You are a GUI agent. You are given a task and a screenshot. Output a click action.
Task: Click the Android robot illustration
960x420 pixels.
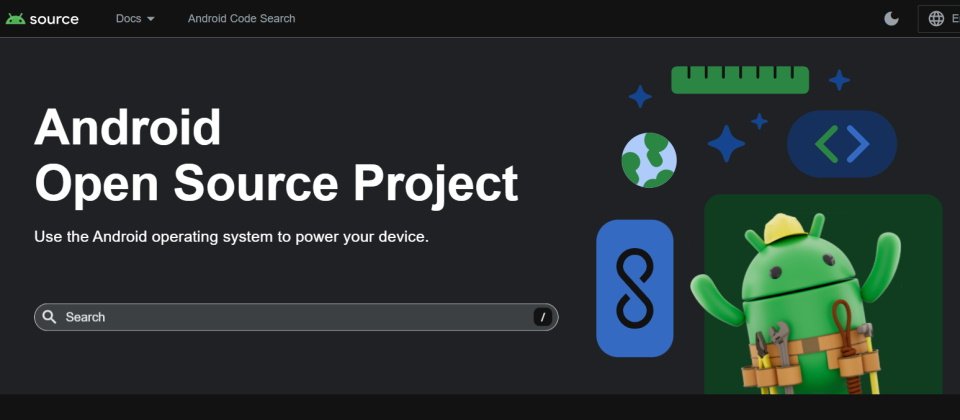point(796,303)
